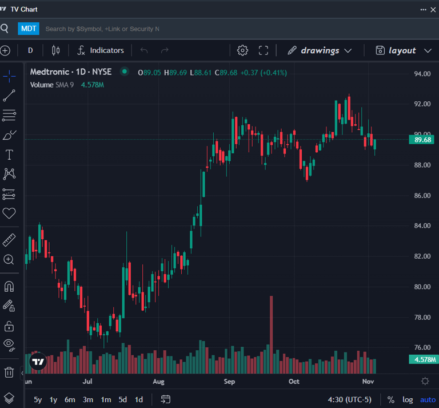439x408 pixels.
Task: Click the TradingView logo on chart
Action: tap(38, 362)
